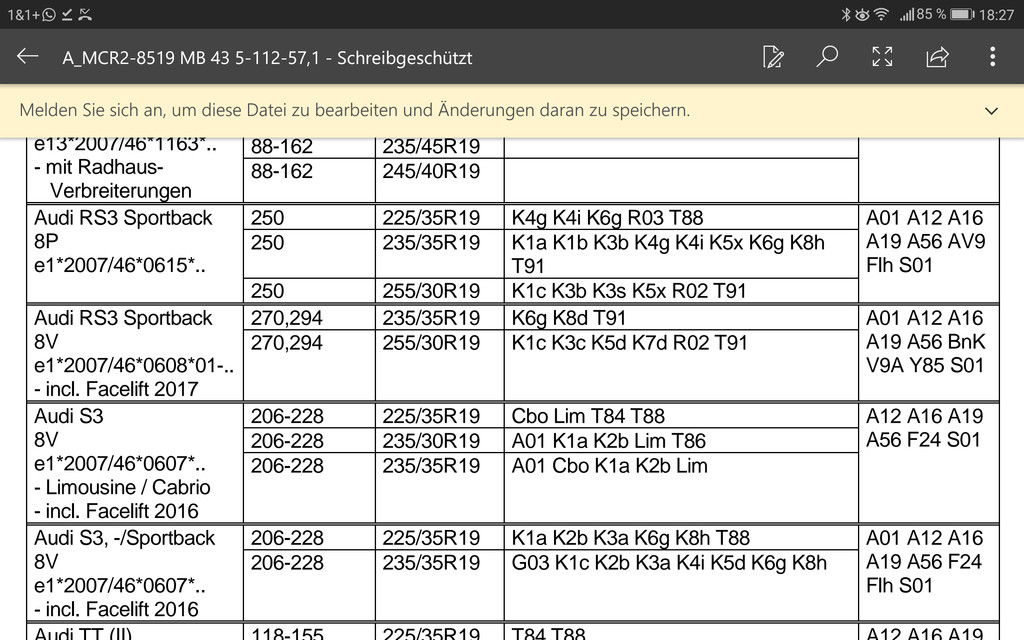Tap the 'Melden Sie sich an' banner message
Viewport: 1024px width, 640px height.
pos(355,110)
